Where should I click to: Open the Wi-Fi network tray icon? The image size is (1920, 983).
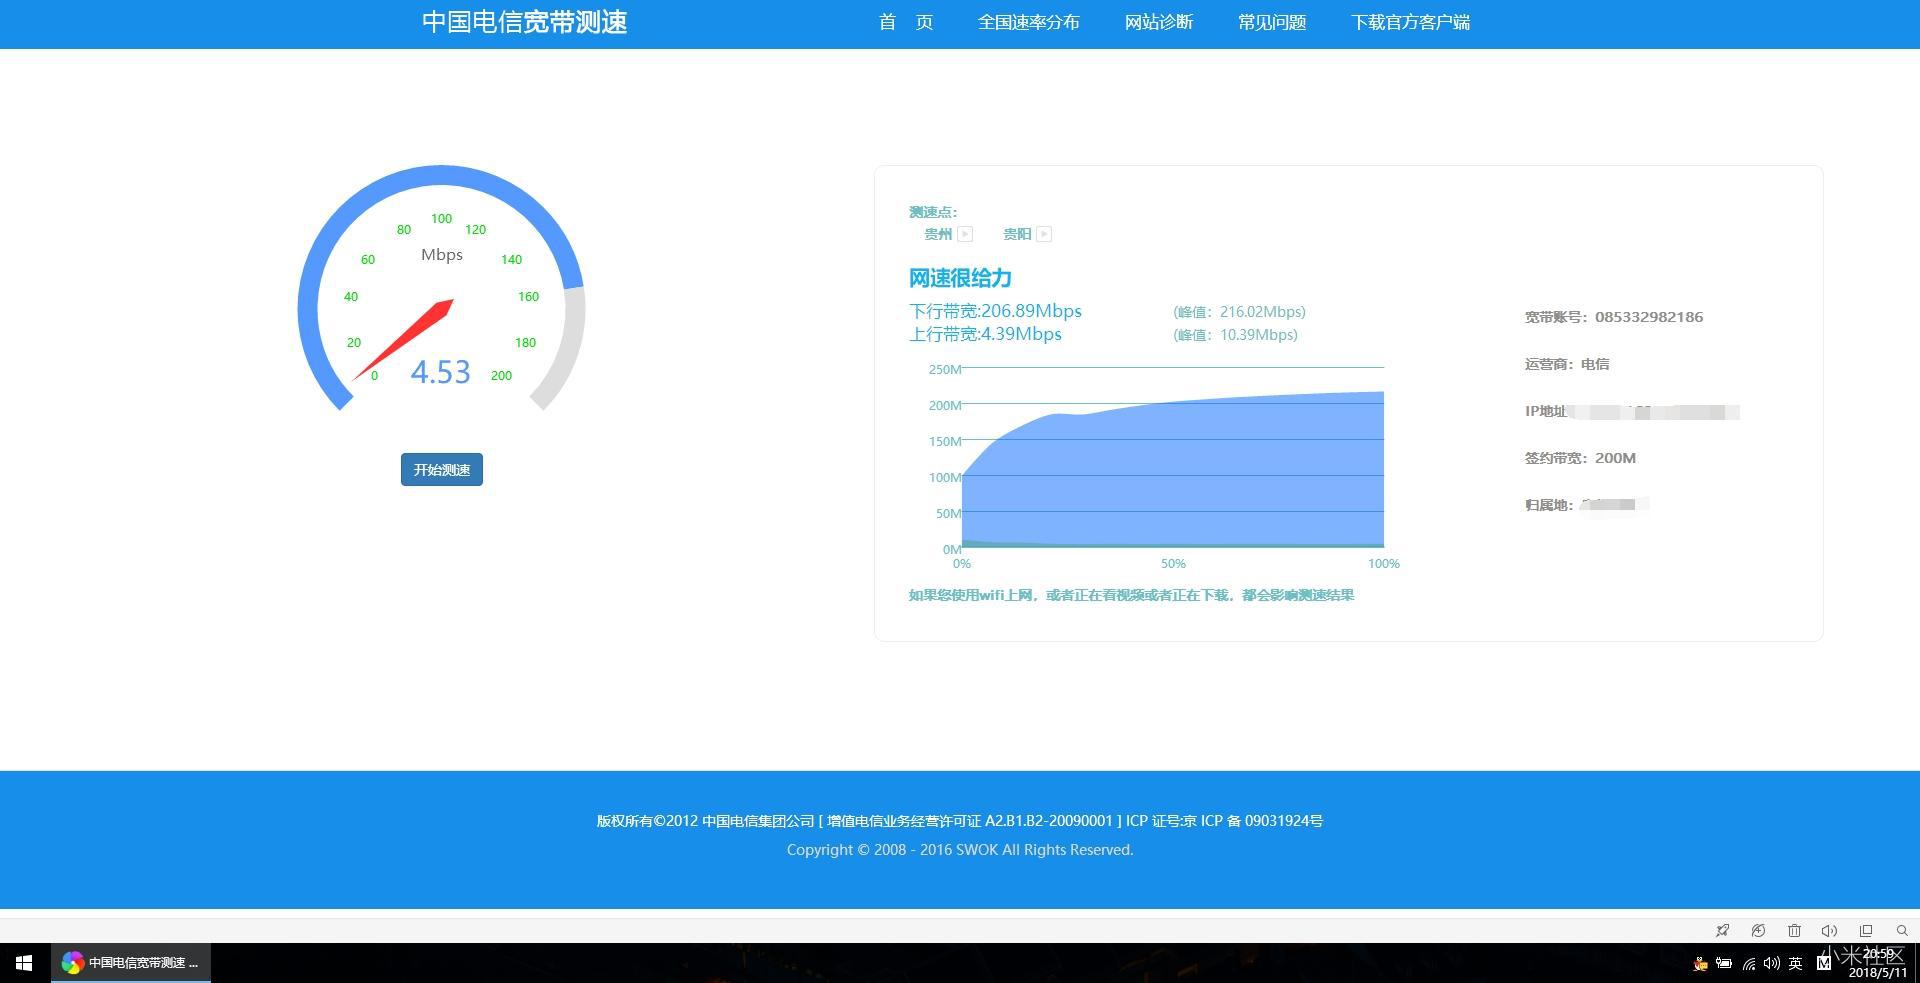pyautogui.click(x=1748, y=963)
